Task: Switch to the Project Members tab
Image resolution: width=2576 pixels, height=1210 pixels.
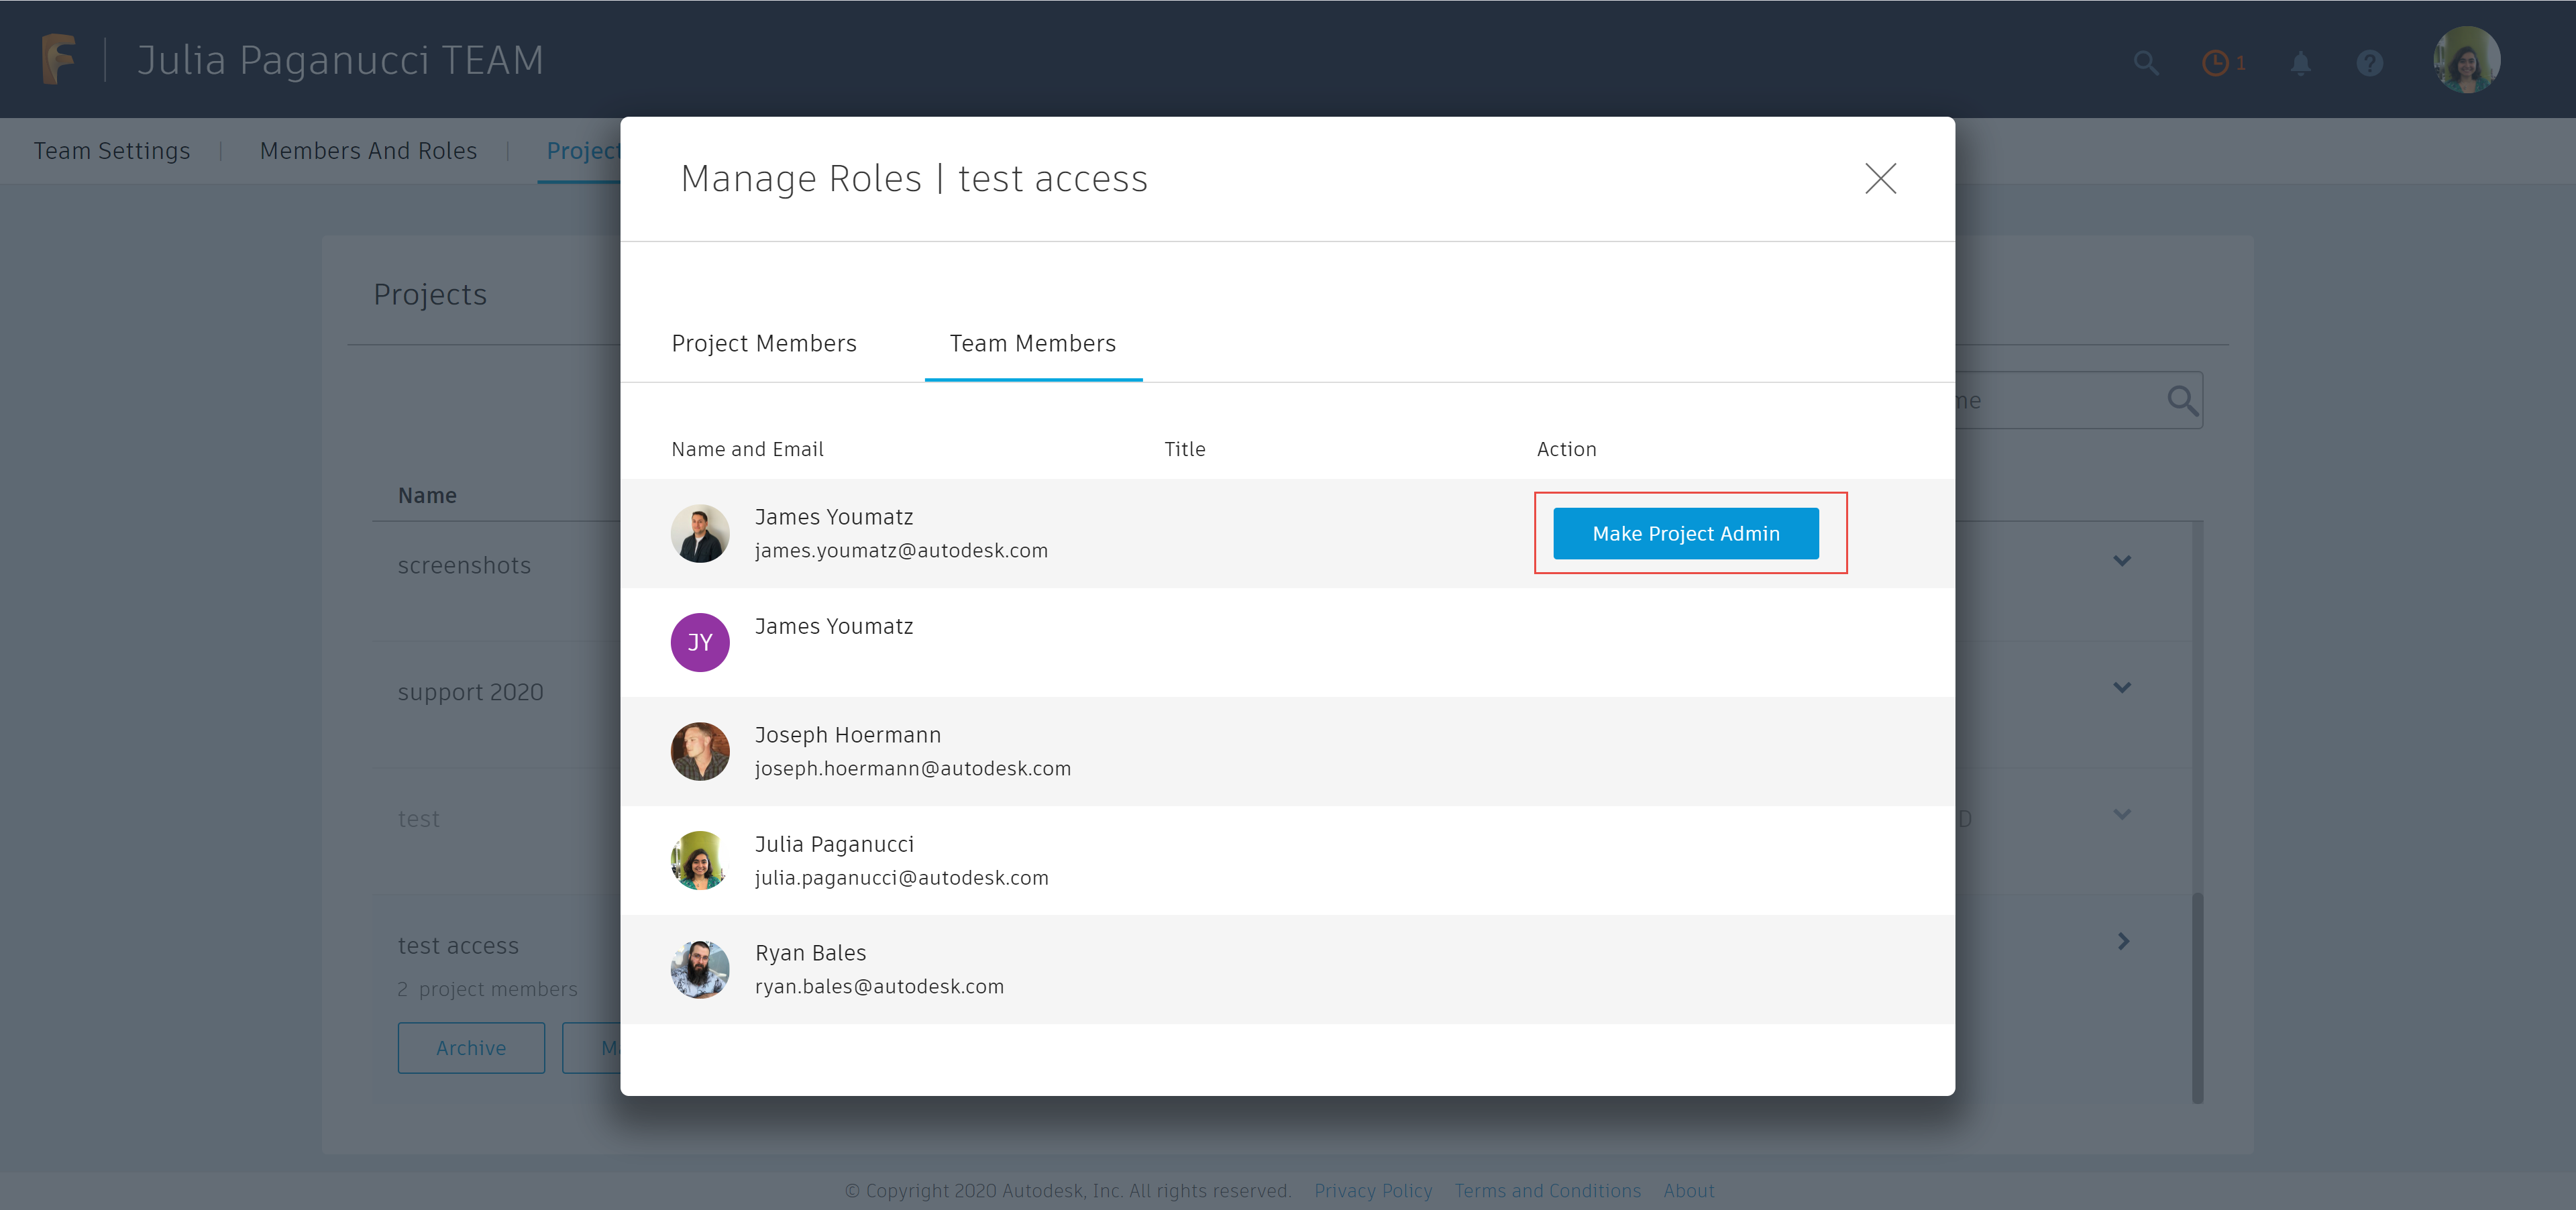Action: coord(764,344)
